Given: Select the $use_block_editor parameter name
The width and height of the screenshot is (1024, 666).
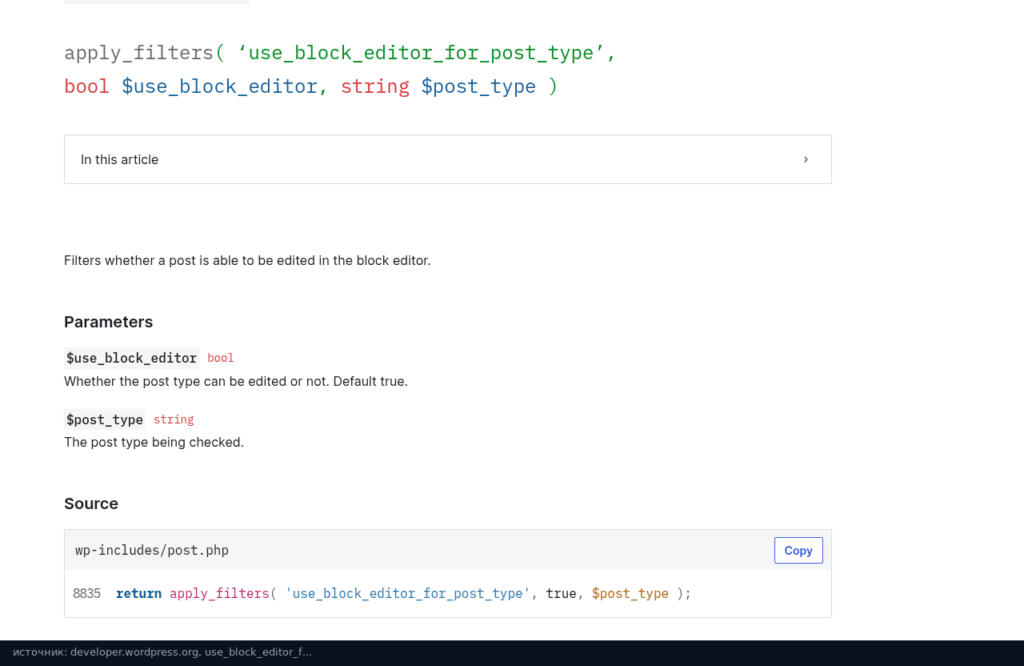Looking at the screenshot, I should [131, 358].
